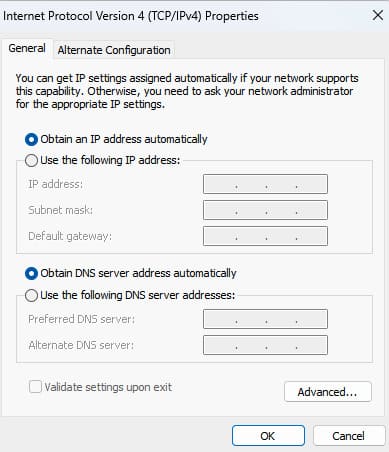
Task: Open the General tab
Action: tap(27, 48)
